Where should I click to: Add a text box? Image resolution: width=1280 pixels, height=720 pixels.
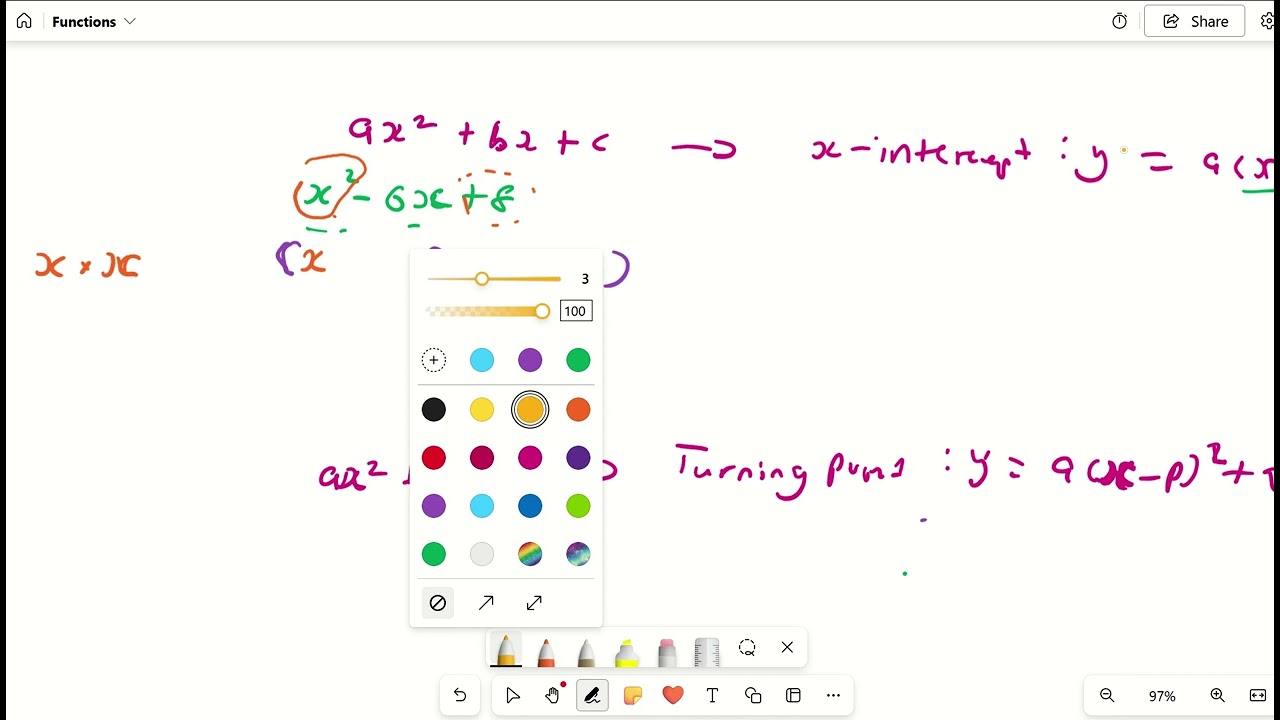tap(713, 695)
